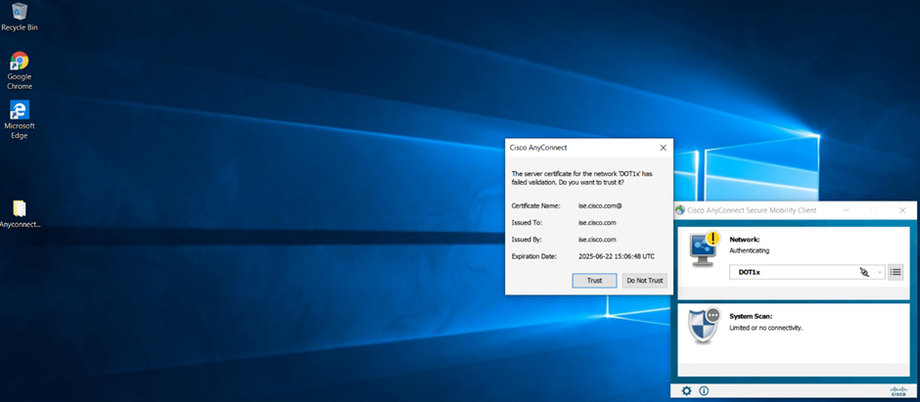Click the 'Cisco AnyConnect' dialog title
The image size is (920, 402).
coord(539,148)
